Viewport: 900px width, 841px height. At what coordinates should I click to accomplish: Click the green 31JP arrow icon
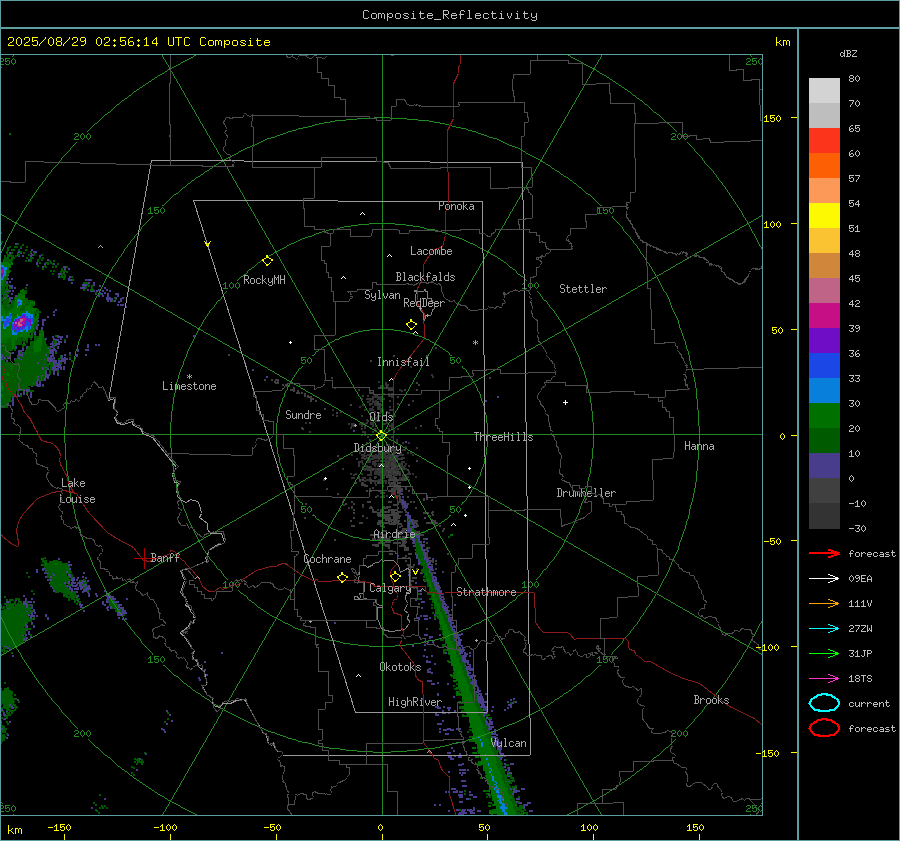point(824,653)
